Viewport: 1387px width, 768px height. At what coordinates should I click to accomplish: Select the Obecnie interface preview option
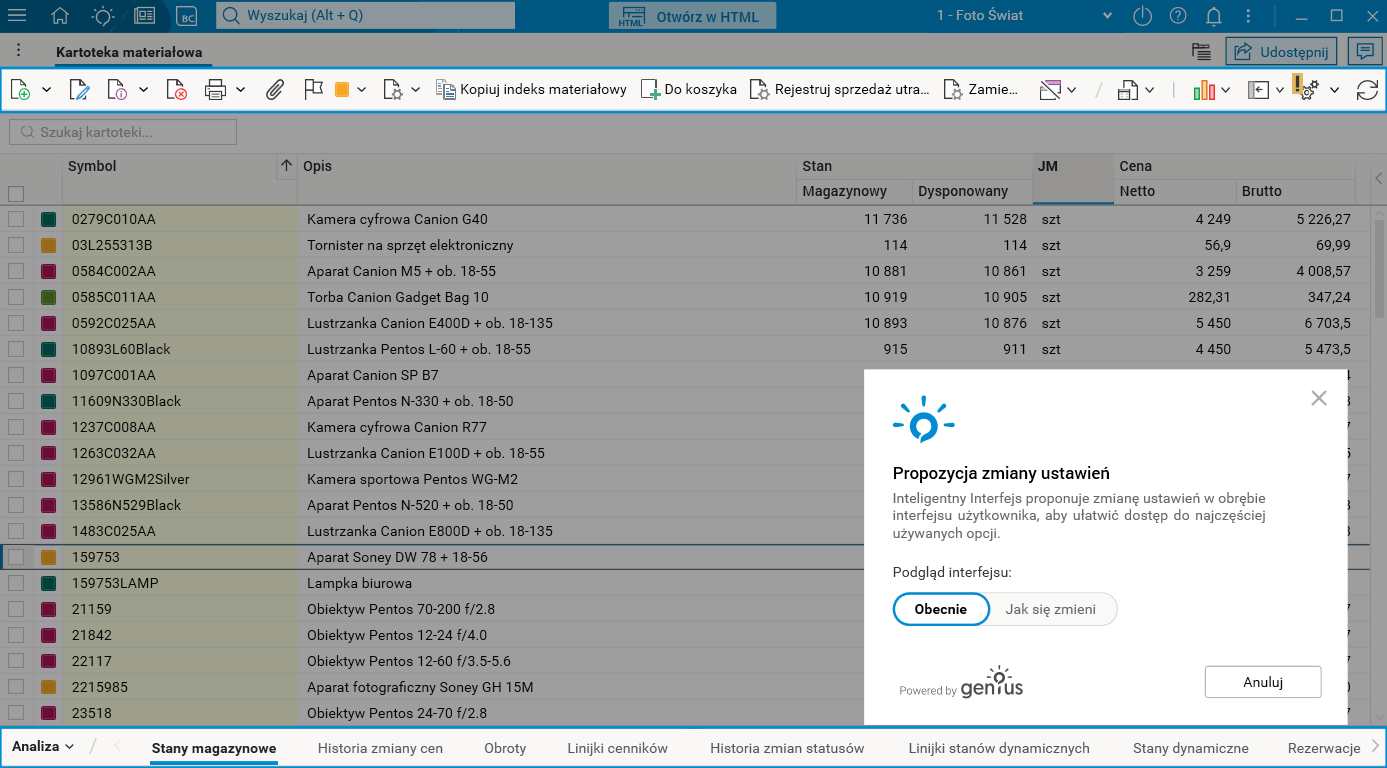tap(941, 609)
